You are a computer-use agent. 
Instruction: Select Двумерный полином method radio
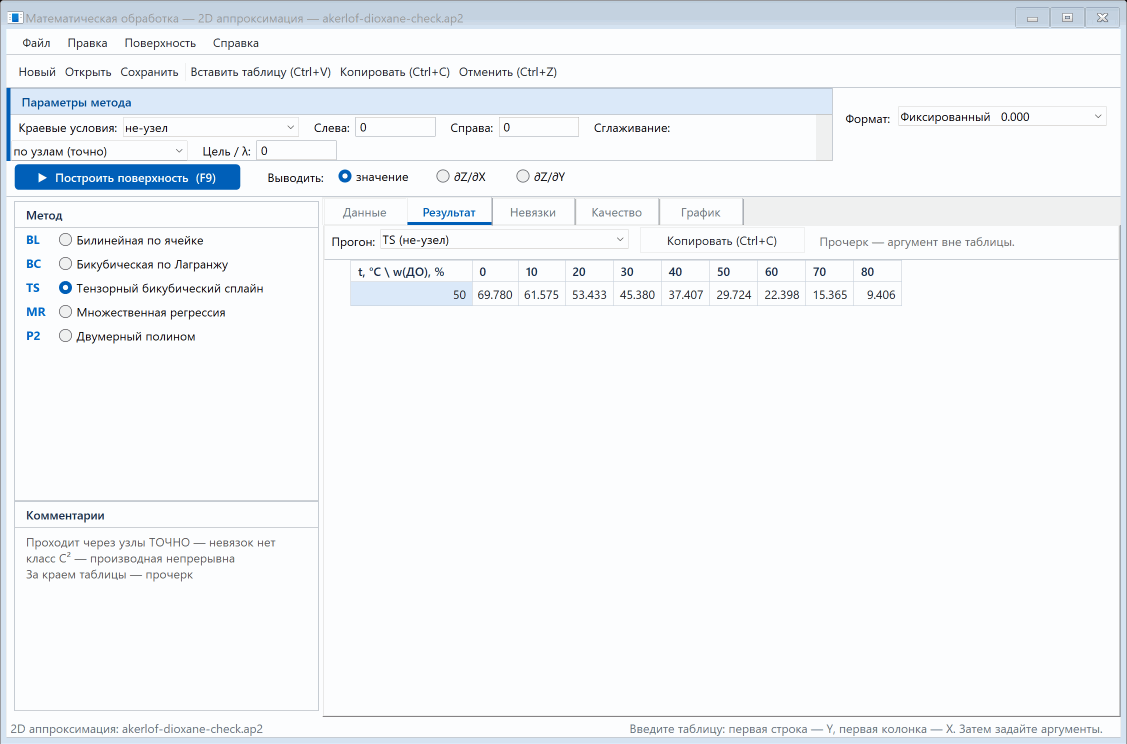pos(126,336)
